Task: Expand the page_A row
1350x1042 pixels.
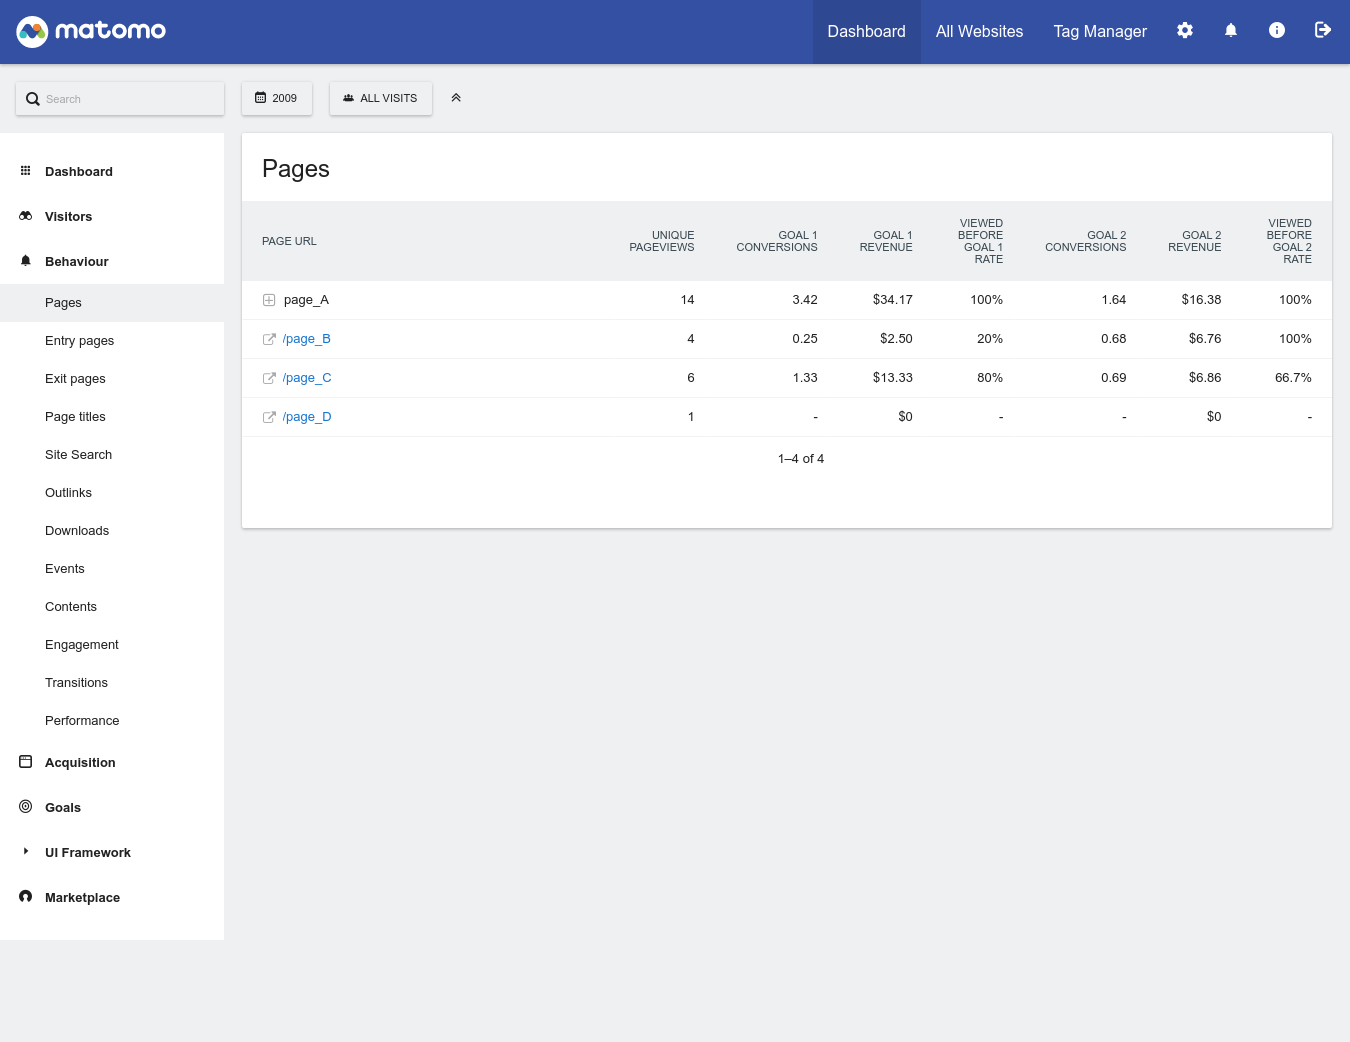Action: click(269, 300)
